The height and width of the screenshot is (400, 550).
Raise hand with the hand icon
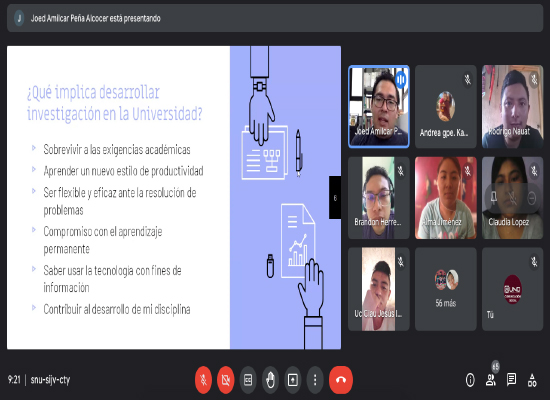click(270, 380)
